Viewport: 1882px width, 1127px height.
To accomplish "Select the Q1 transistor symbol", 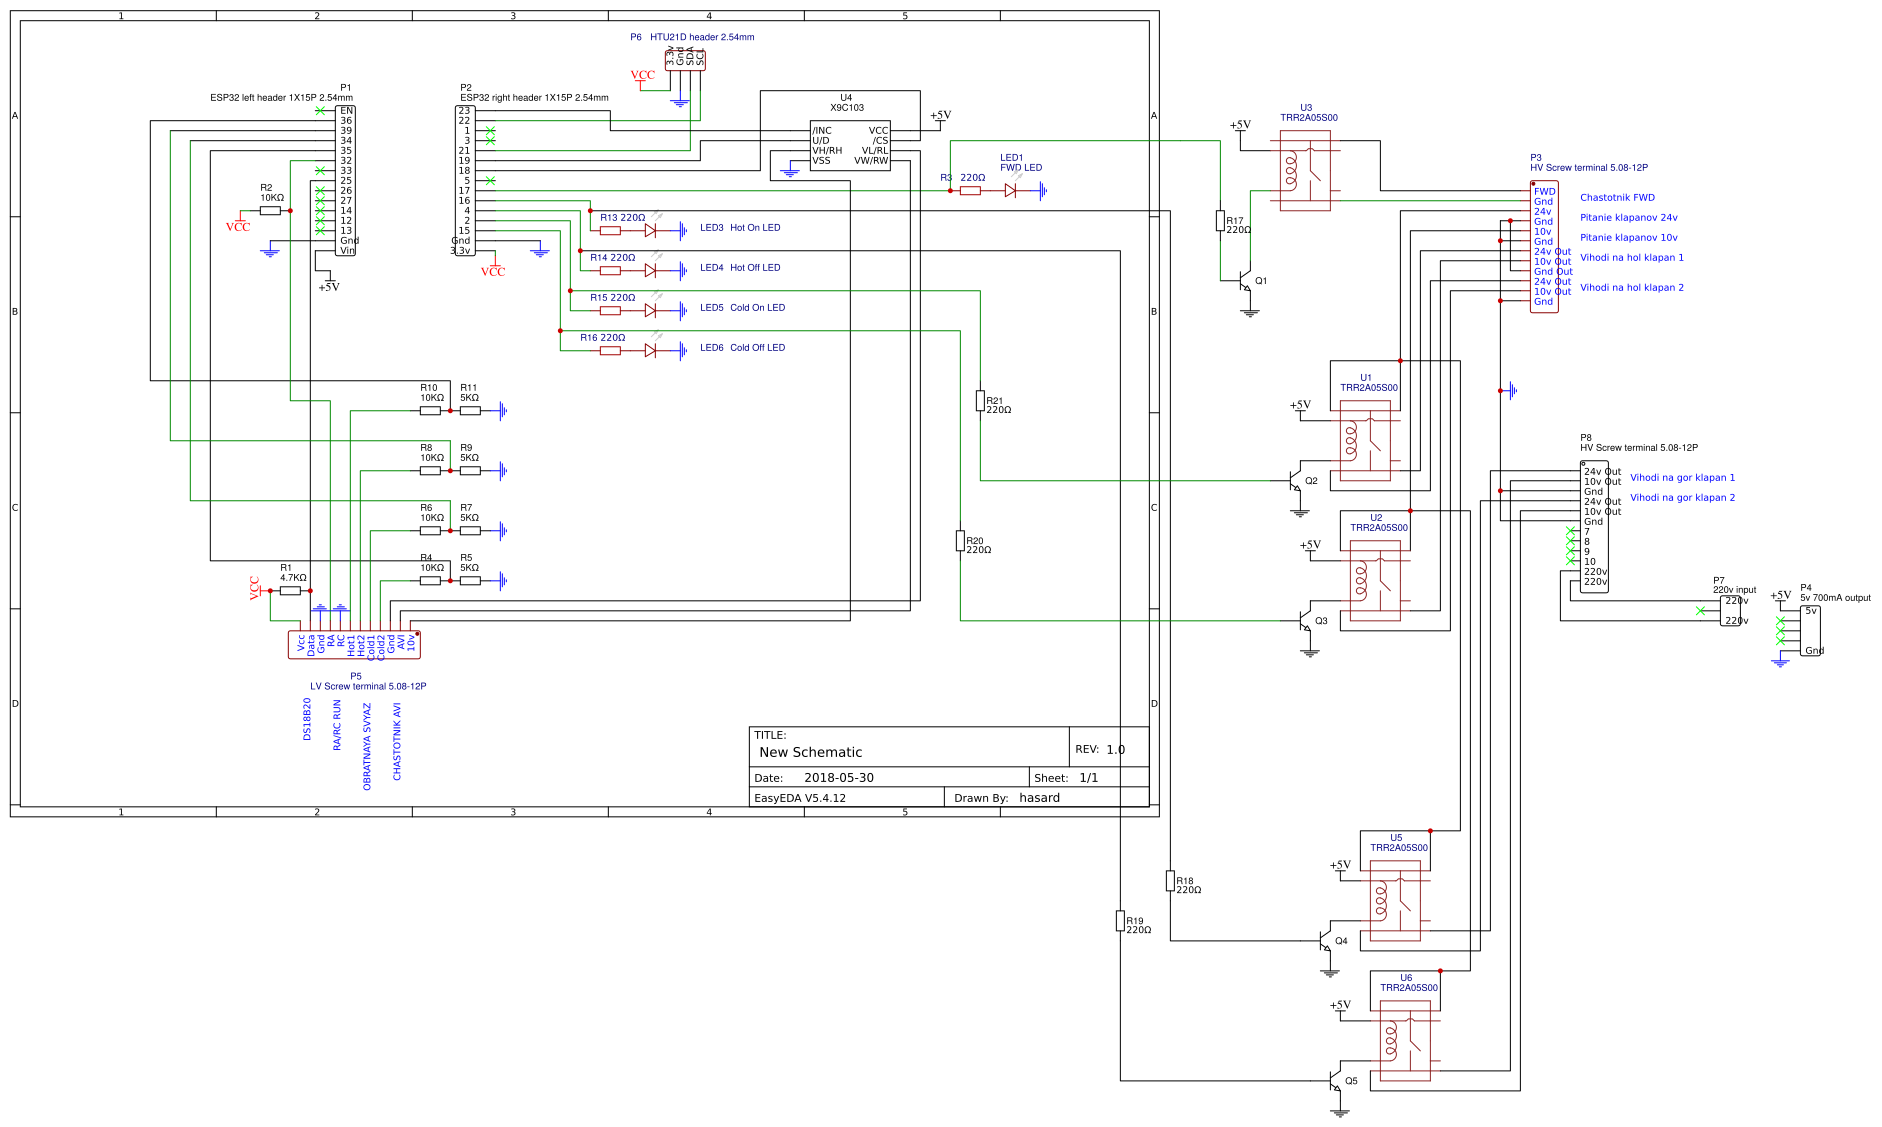I will click(x=1245, y=281).
